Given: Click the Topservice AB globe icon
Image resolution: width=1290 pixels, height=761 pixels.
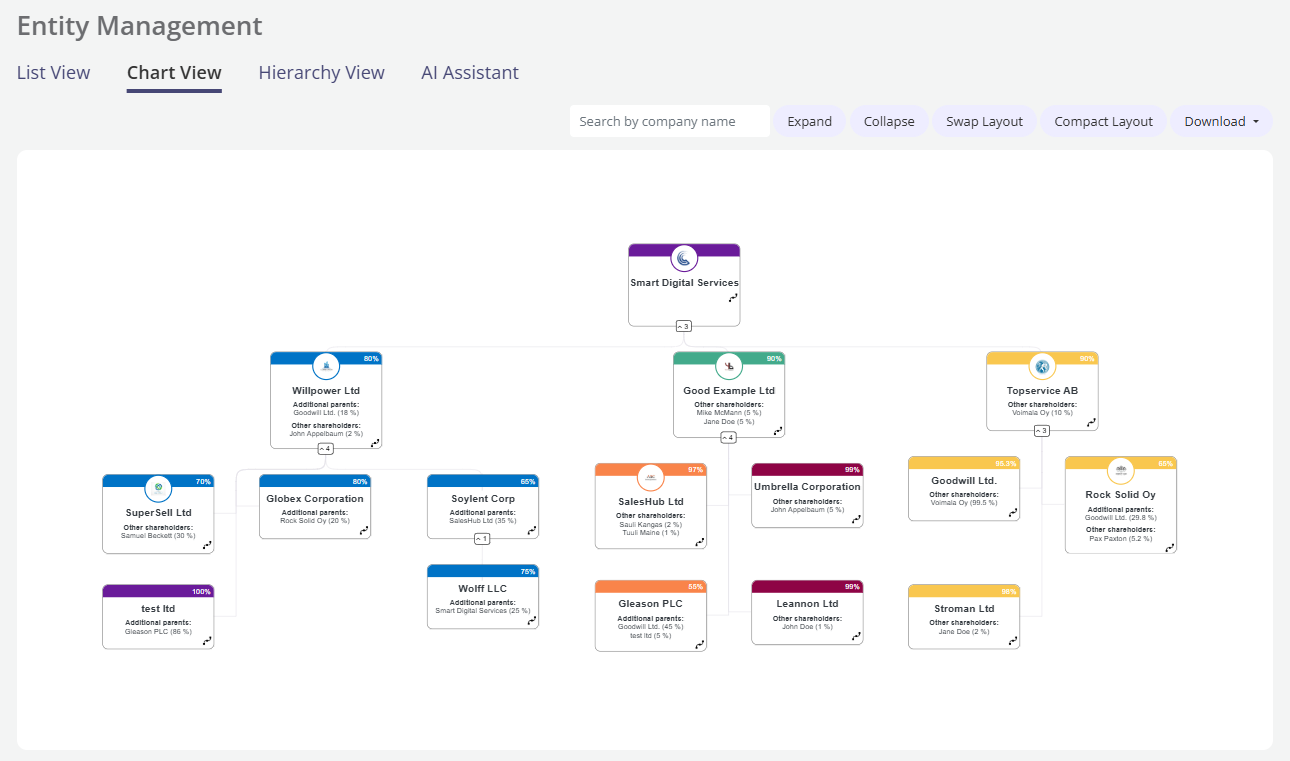Looking at the screenshot, I should click(1043, 366).
